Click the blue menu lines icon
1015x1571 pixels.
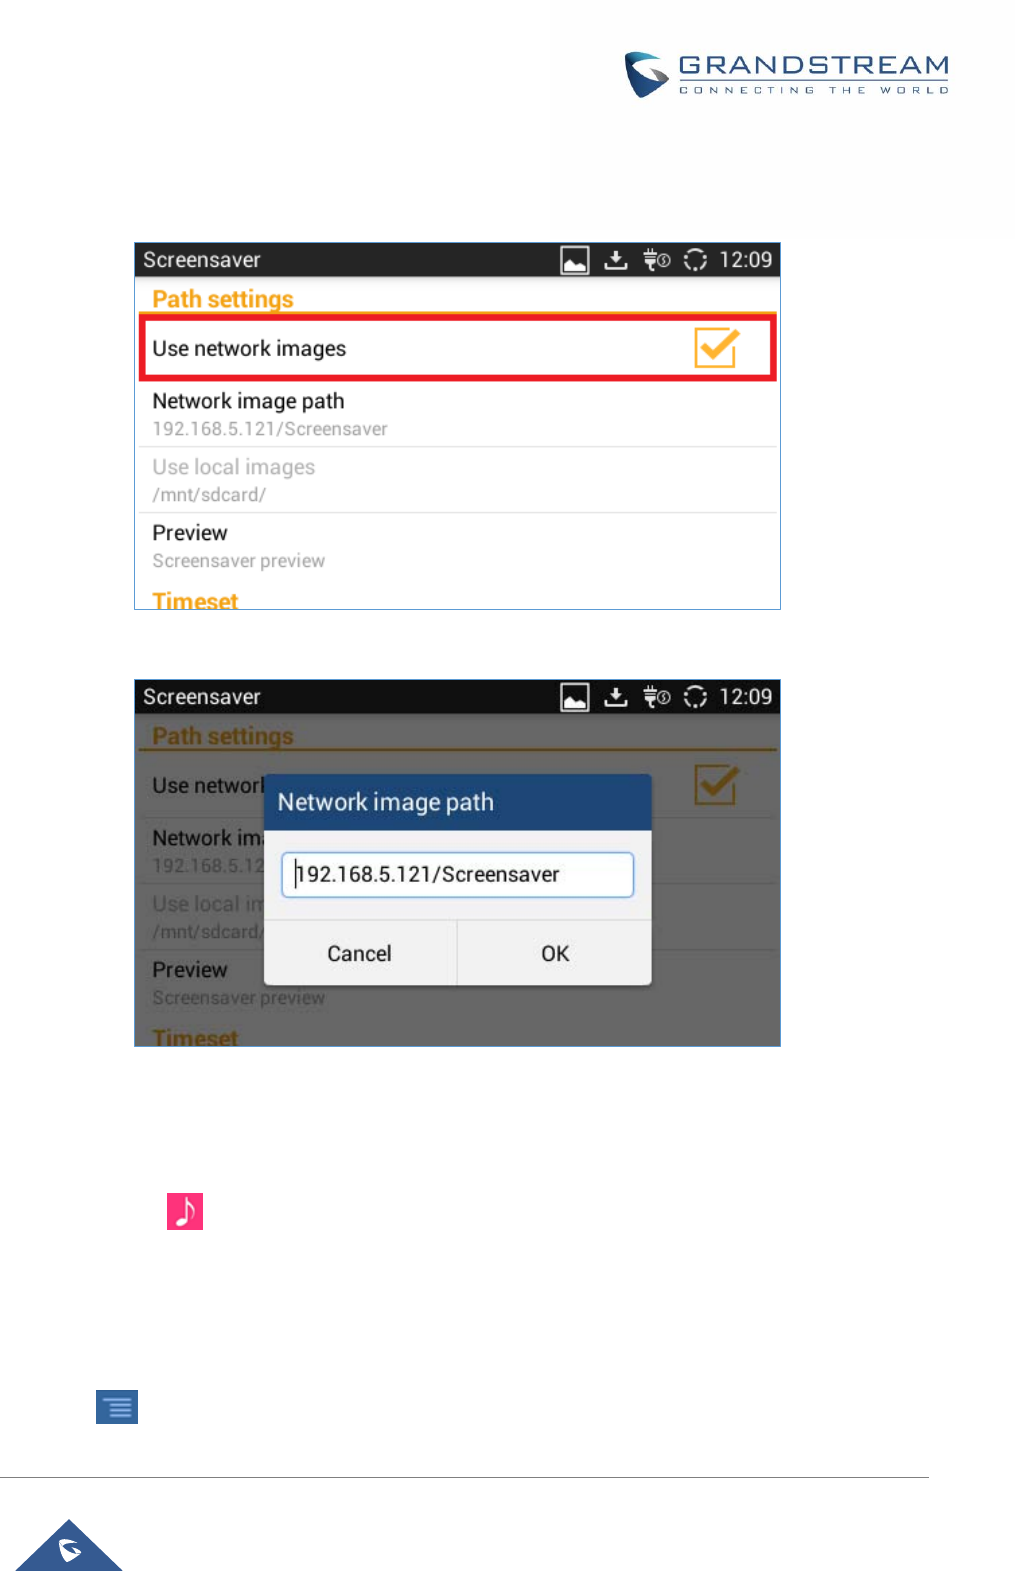click(x=117, y=1407)
